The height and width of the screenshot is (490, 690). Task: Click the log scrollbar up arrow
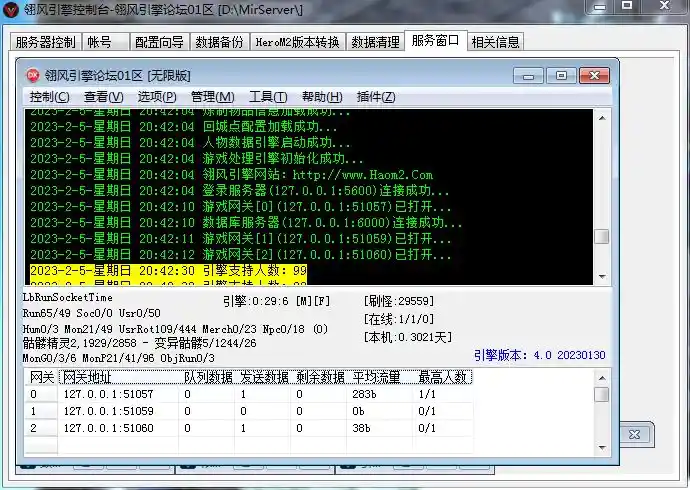602,118
